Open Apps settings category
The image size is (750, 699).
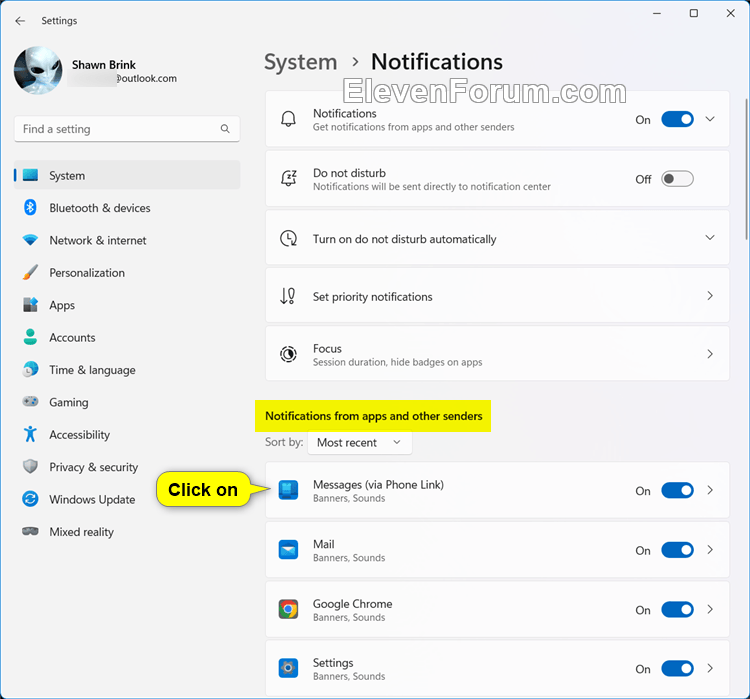pos(127,305)
